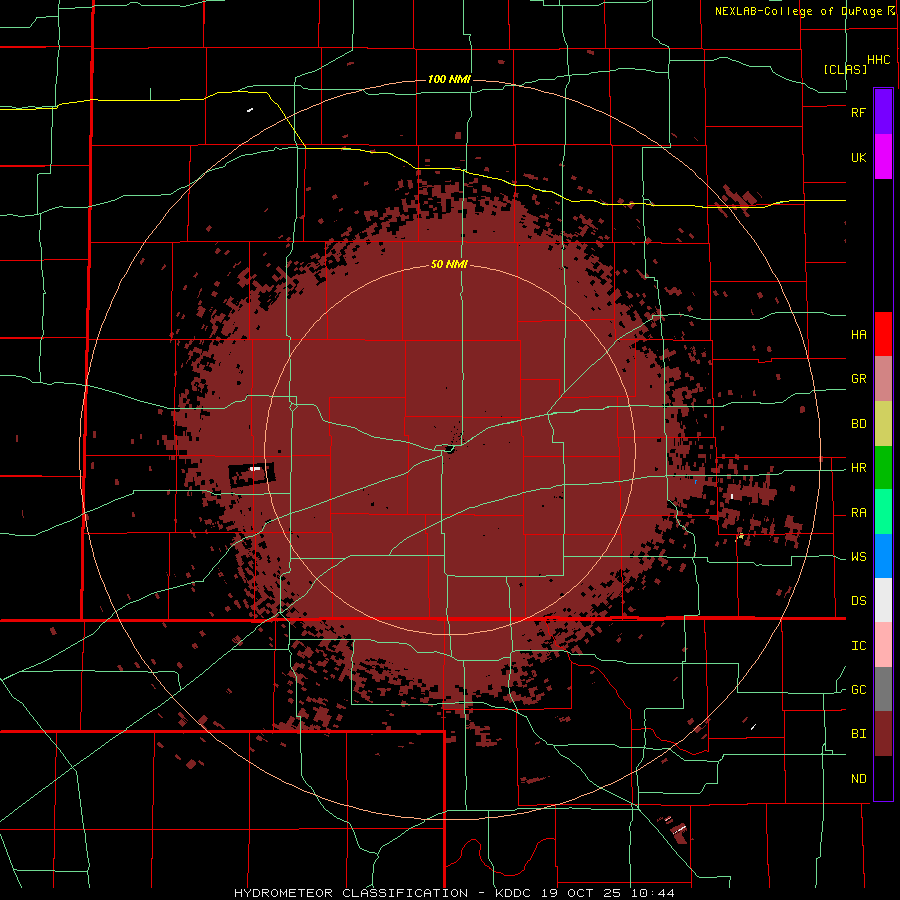The height and width of the screenshot is (900, 900).
Task: Click the RA legend label
Action: coord(858,513)
